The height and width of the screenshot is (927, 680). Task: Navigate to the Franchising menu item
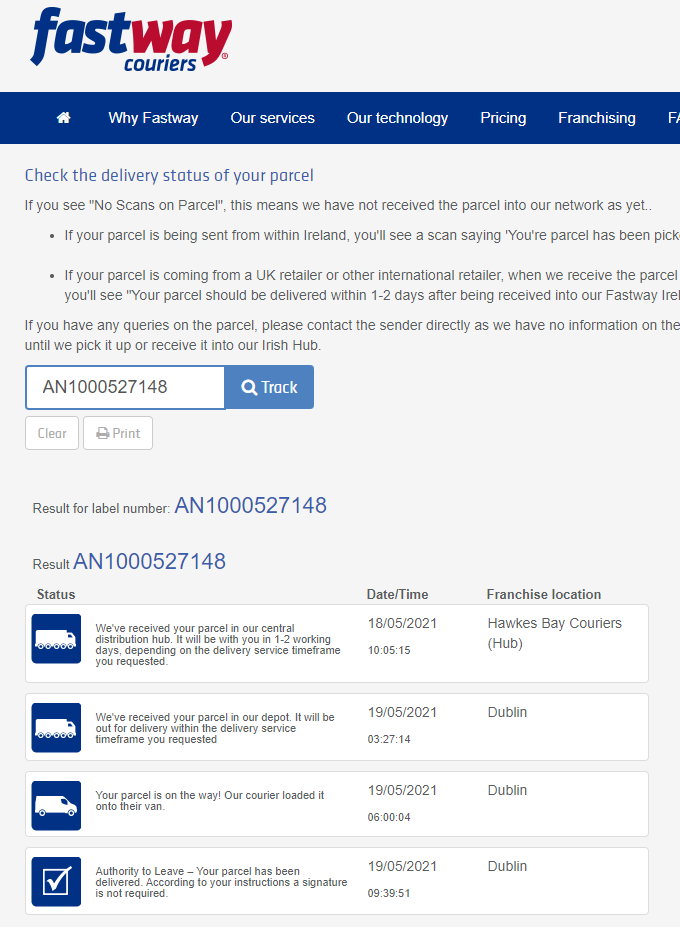tap(596, 118)
